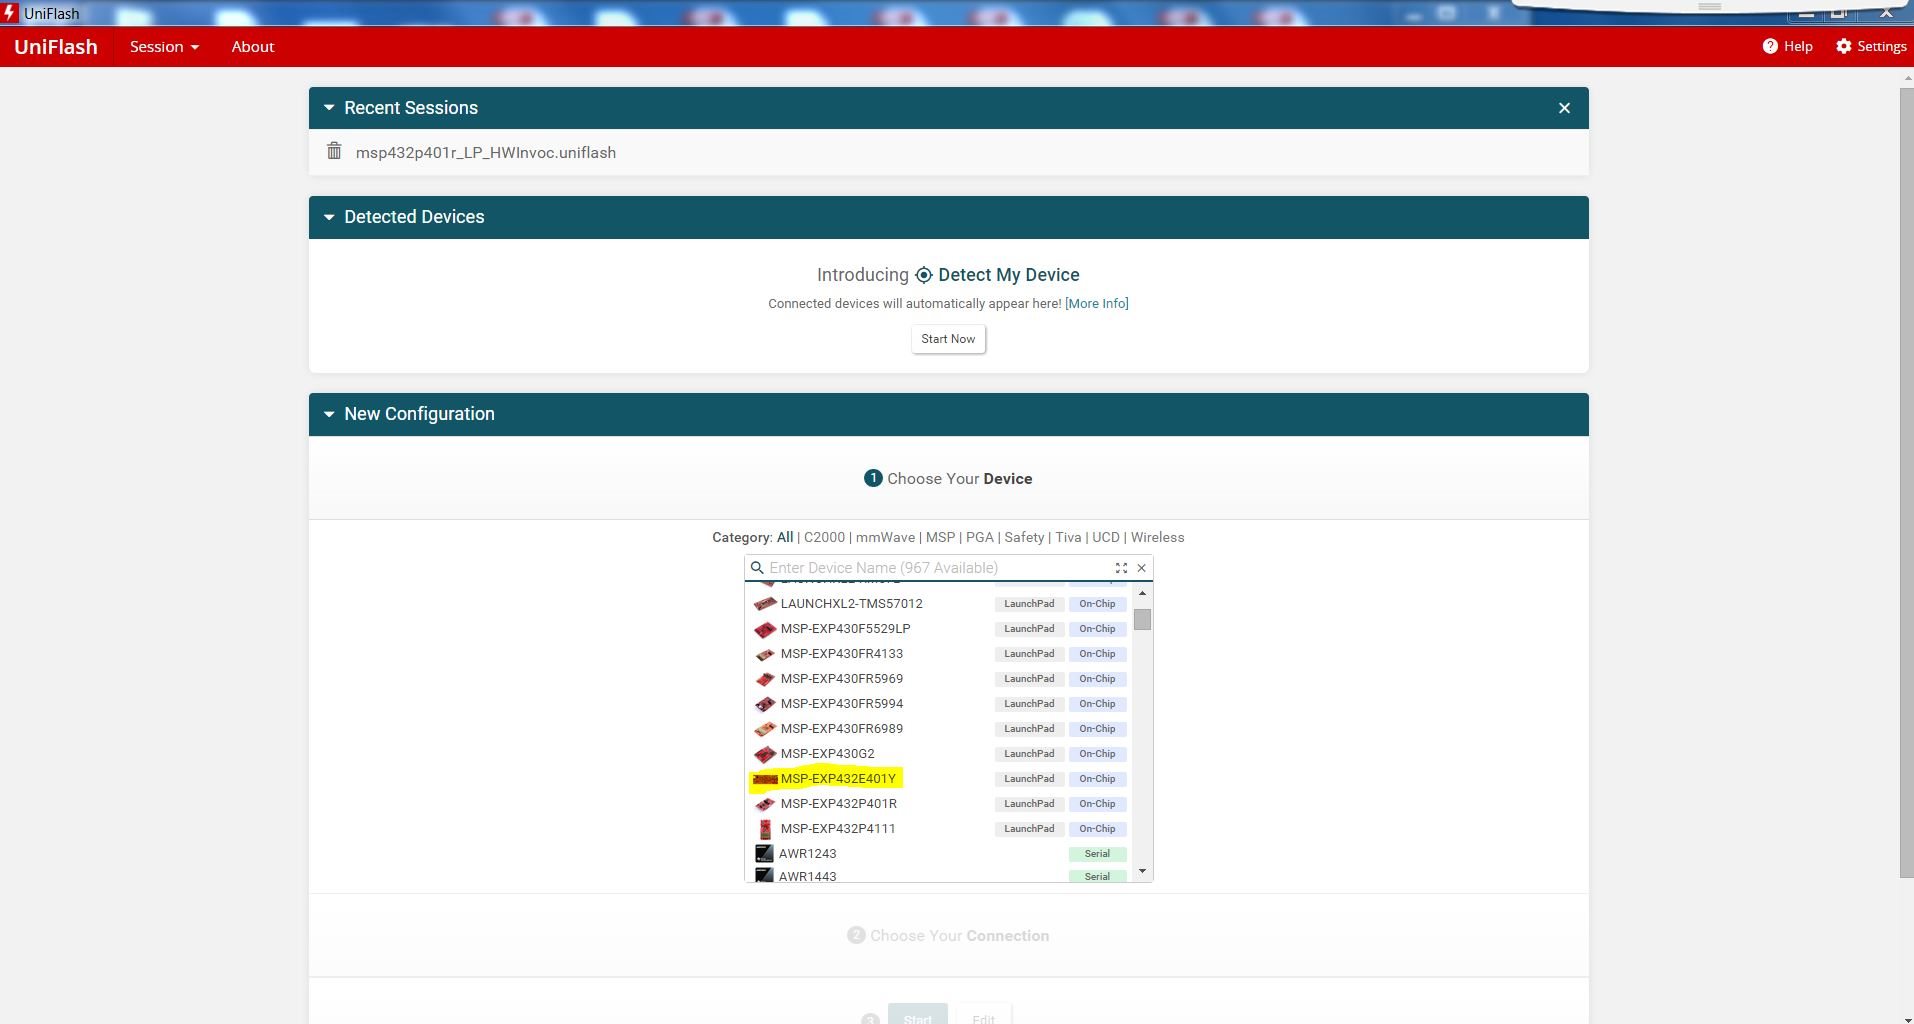Screen dimensions: 1914x1024
Task: Collapse the Detected Devices panel
Action: (x=329, y=217)
